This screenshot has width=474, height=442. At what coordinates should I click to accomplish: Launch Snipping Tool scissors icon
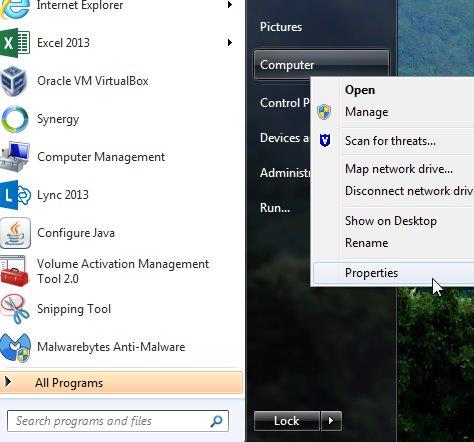click(x=15, y=309)
